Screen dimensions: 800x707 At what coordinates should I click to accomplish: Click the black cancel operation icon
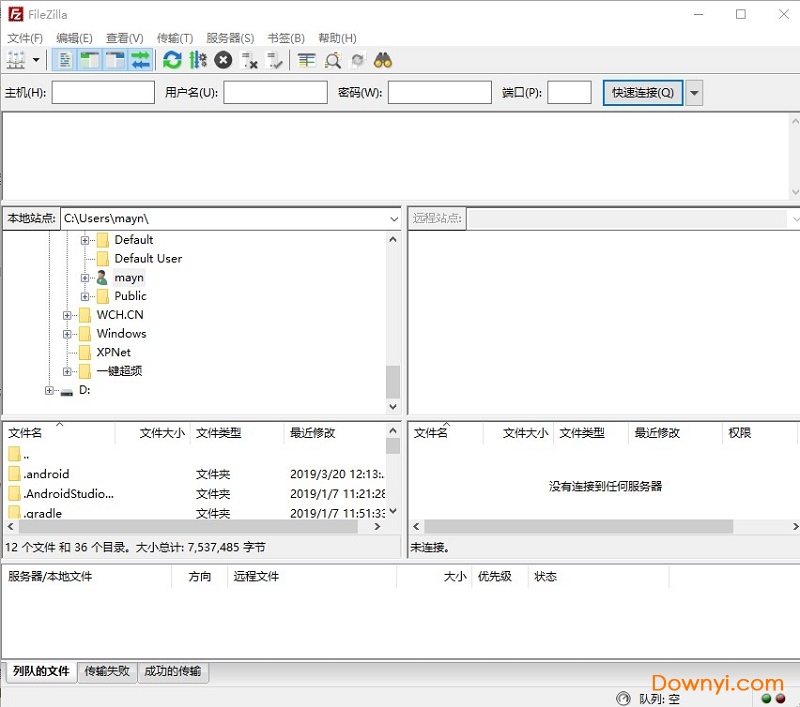(x=223, y=60)
